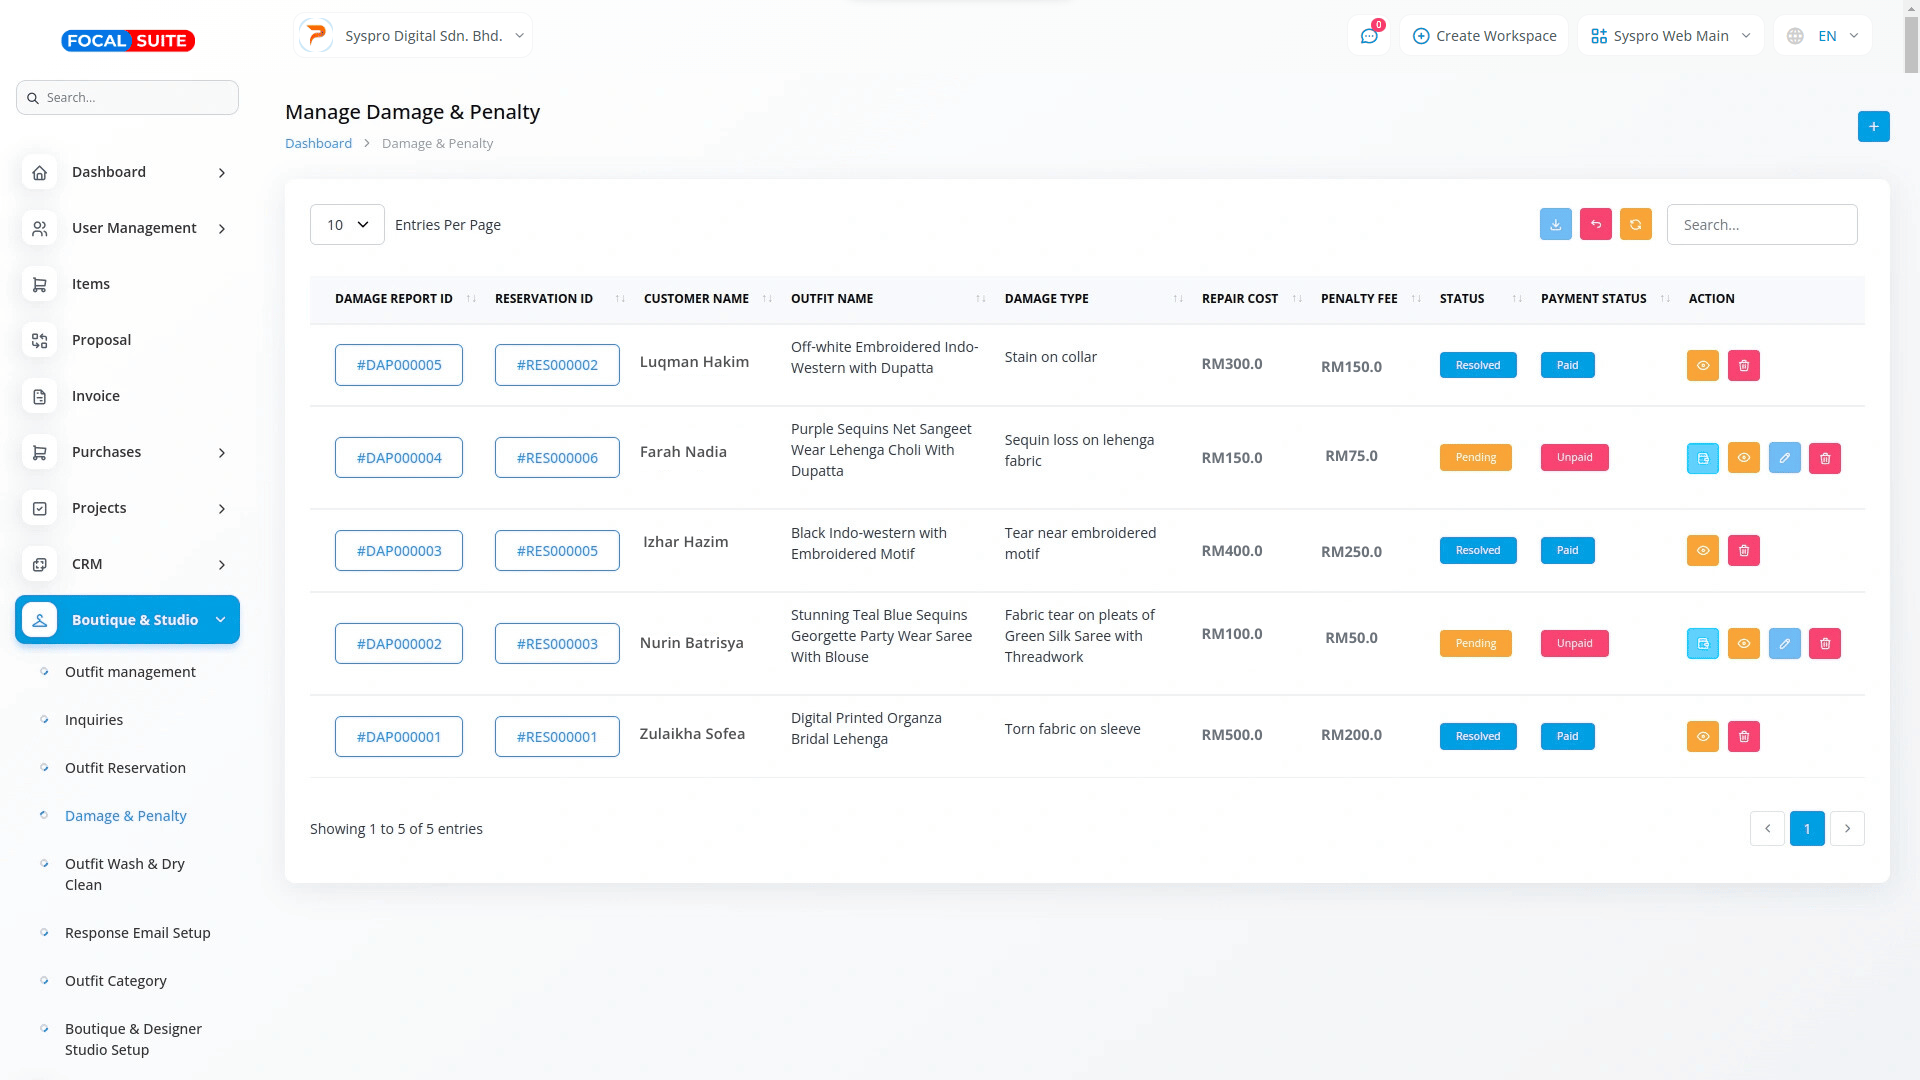This screenshot has height=1080, width=1920.
Task: Delete damage report #DAP000005
Action: (x=1743, y=366)
